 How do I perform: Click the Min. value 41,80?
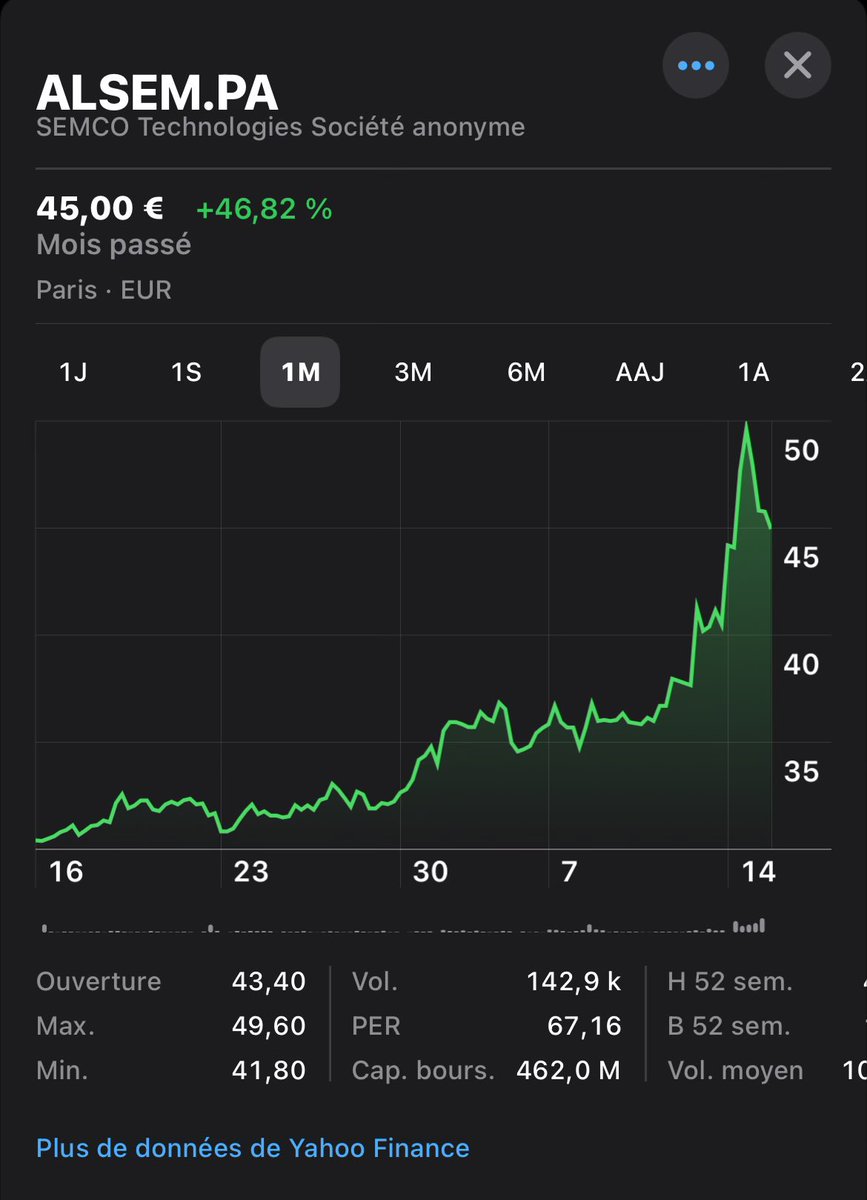click(x=268, y=1071)
